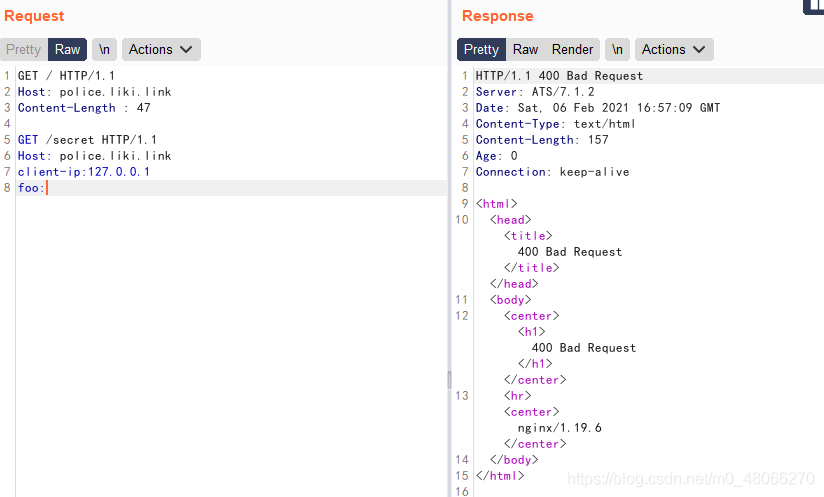Click the 'Server: ATS/7.1.2' response header

click(535, 92)
